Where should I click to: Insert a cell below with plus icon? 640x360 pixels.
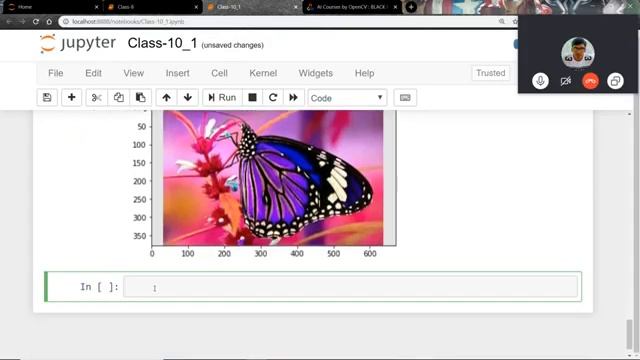click(x=71, y=98)
